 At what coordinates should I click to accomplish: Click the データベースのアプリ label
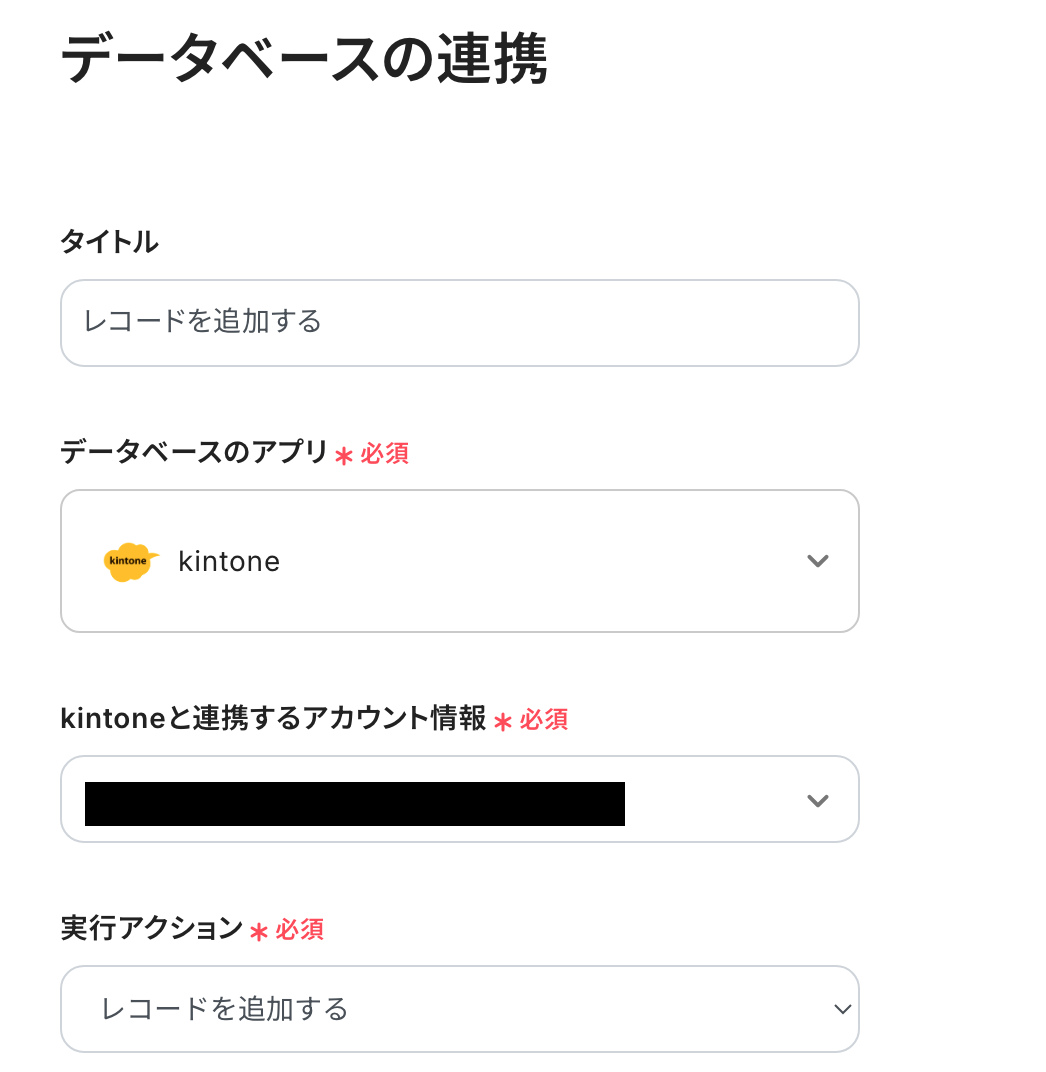coord(194,453)
